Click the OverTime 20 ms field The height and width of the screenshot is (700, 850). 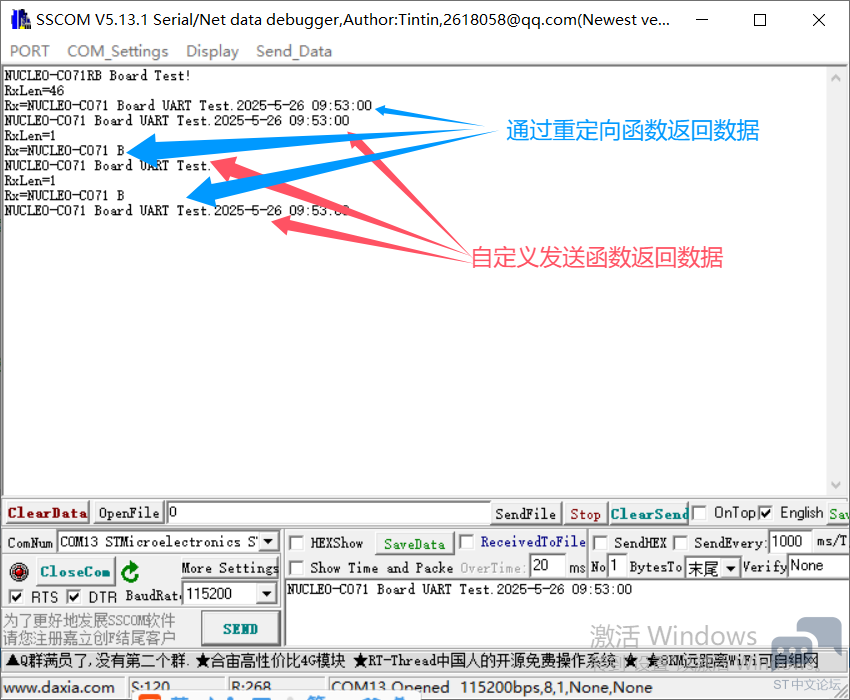click(x=548, y=566)
